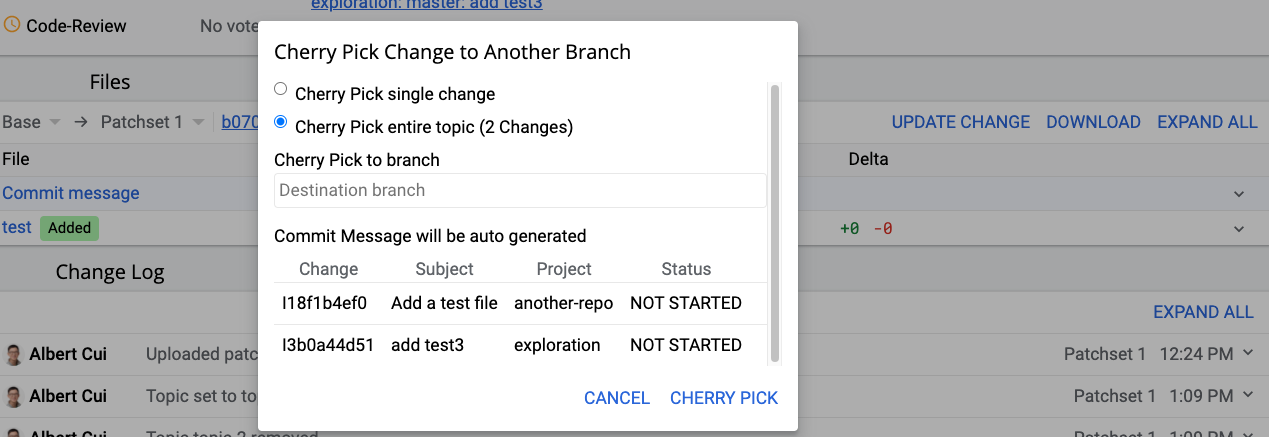The width and height of the screenshot is (1269, 437).
Task: Click the DOWNLOAD link
Action: (1093, 122)
